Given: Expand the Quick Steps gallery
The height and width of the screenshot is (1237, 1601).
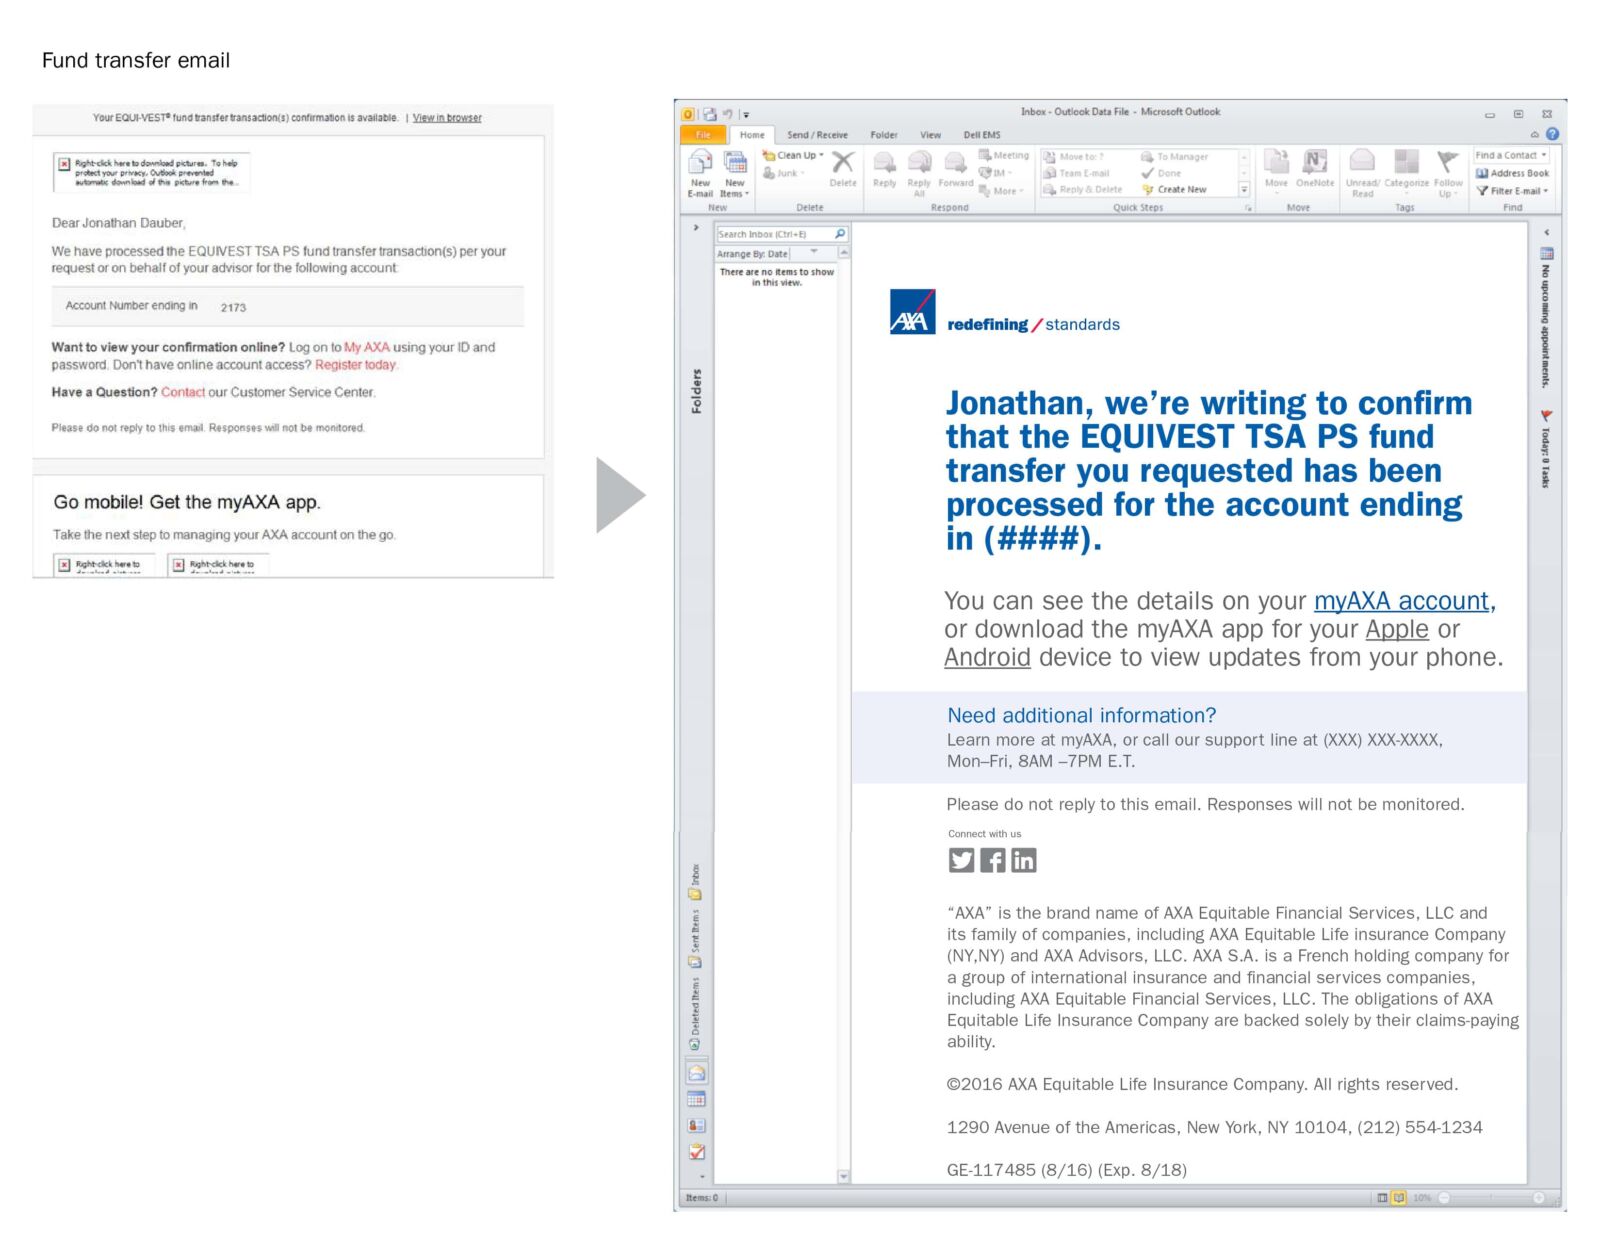Looking at the screenshot, I should coord(1244,190).
